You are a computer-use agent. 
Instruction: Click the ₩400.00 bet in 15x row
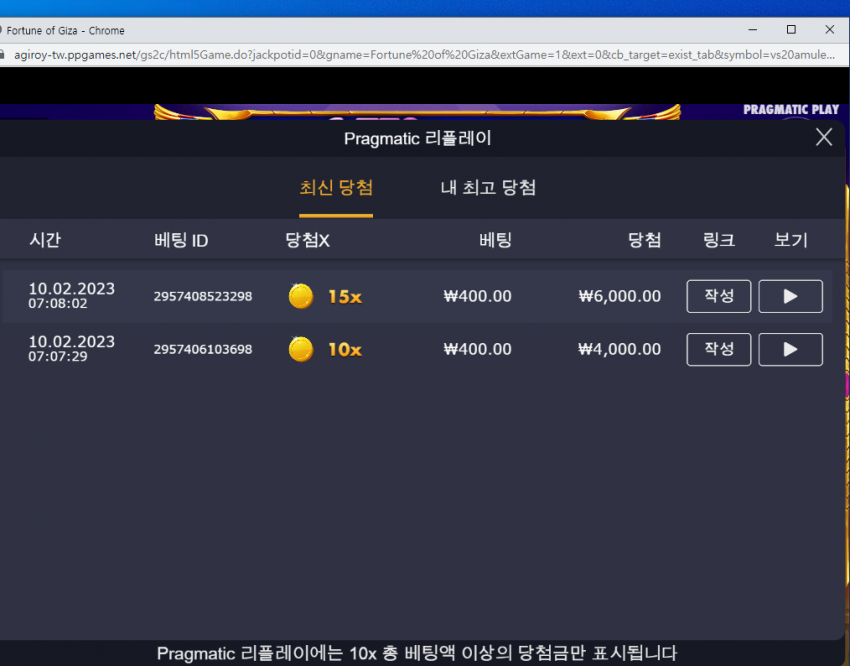[478, 296]
